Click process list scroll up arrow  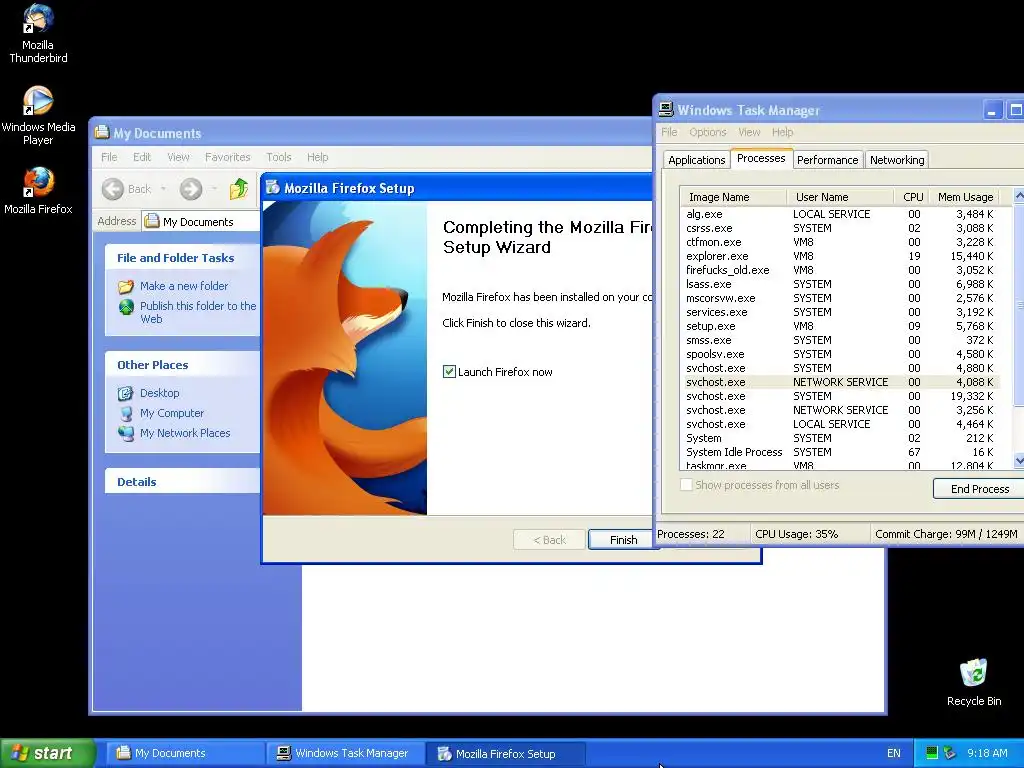(1019, 196)
